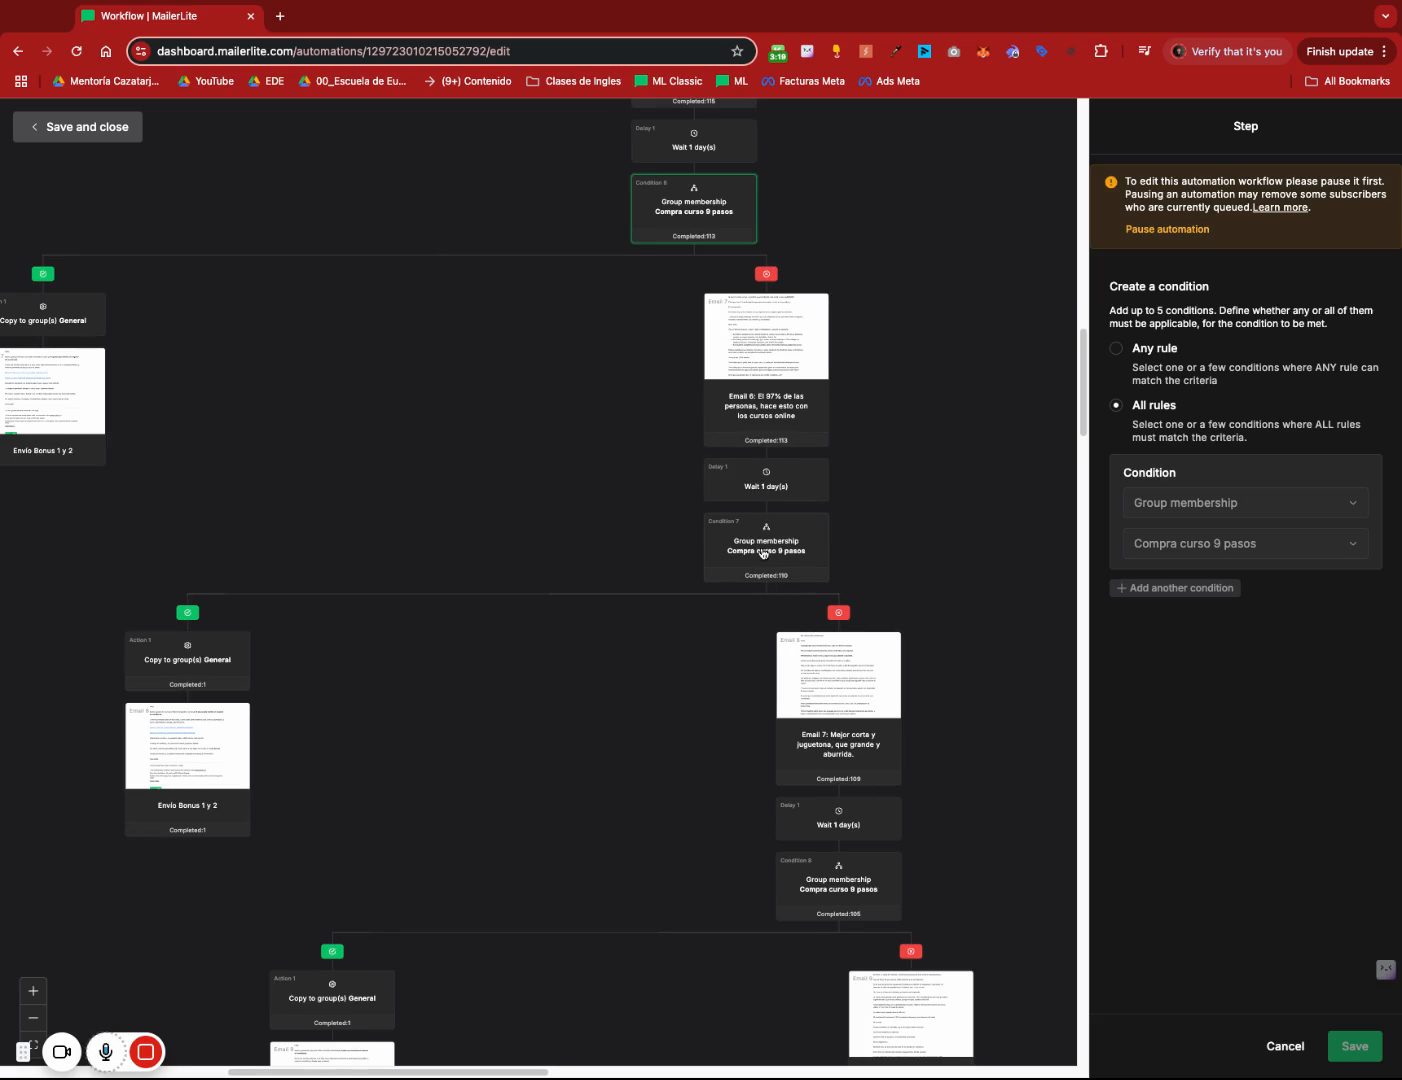1402x1080 pixels.
Task: Select the All rules radio button
Action: pyautogui.click(x=1116, y=405)
